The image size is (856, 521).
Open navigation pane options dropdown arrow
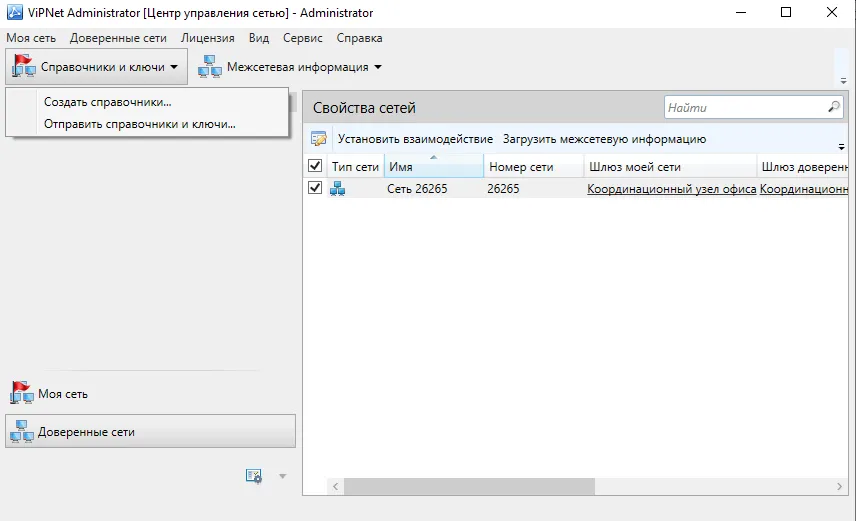coord(282,476)
